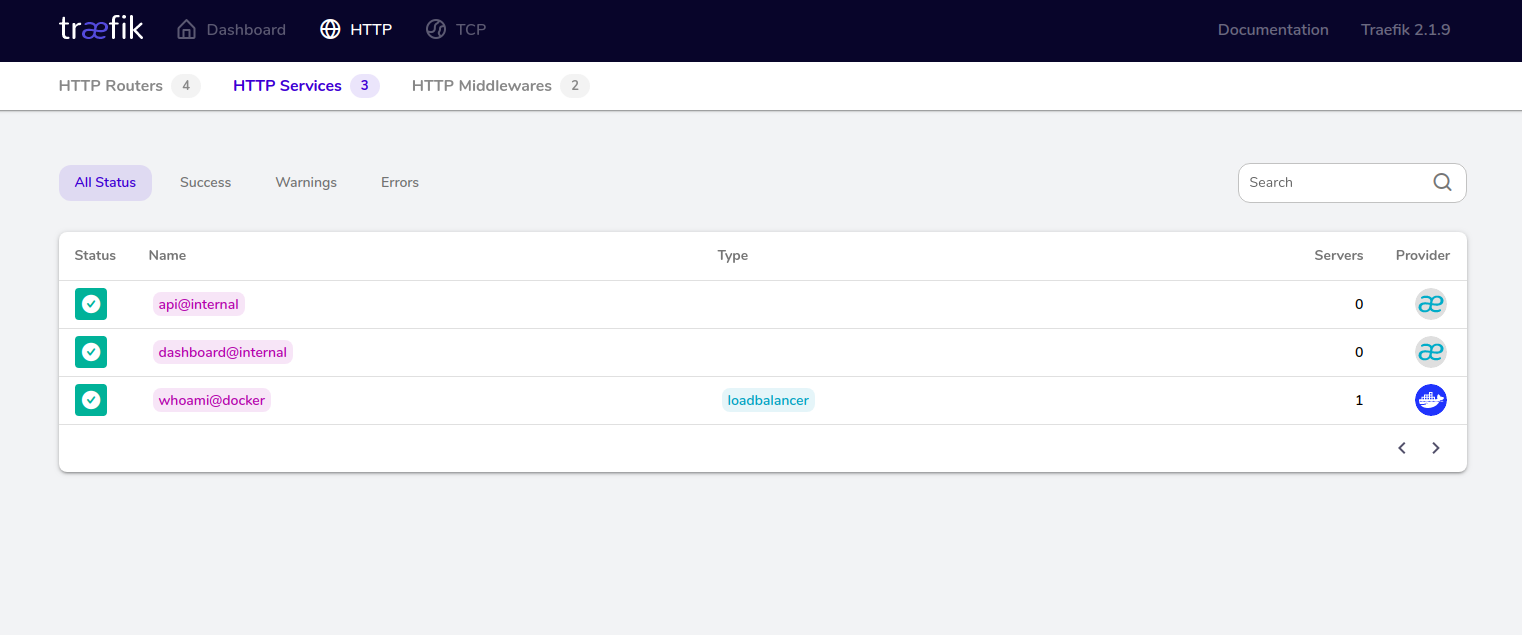Open the HTTP Middlewares tab
Screen dimensions: 1522x635
[x=481, y=85]
